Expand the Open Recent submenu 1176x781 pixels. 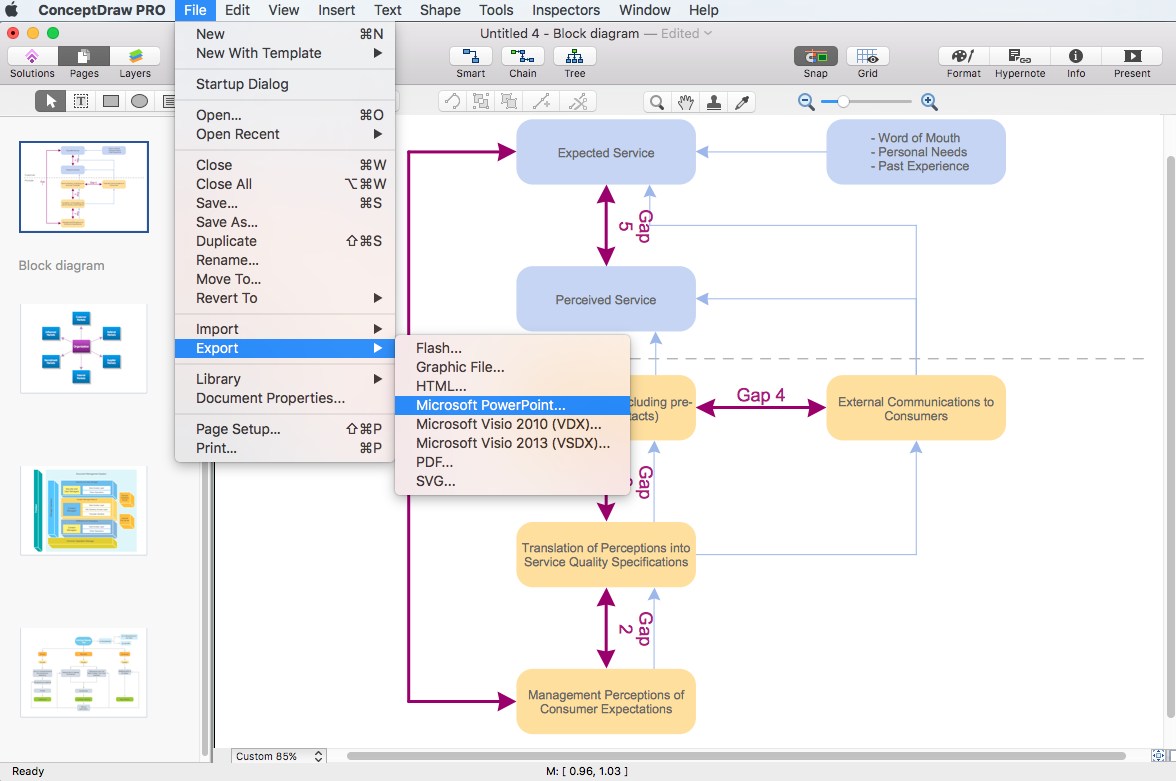tap(285, 134)
